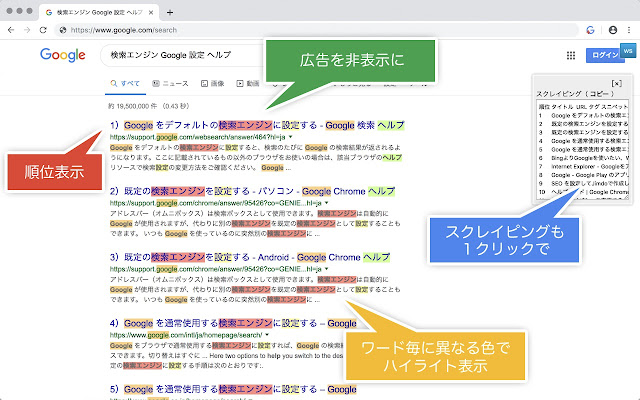Screen dimensions: 640x400
Task: Focus the Google search box
Action: (x=184, y=55)
